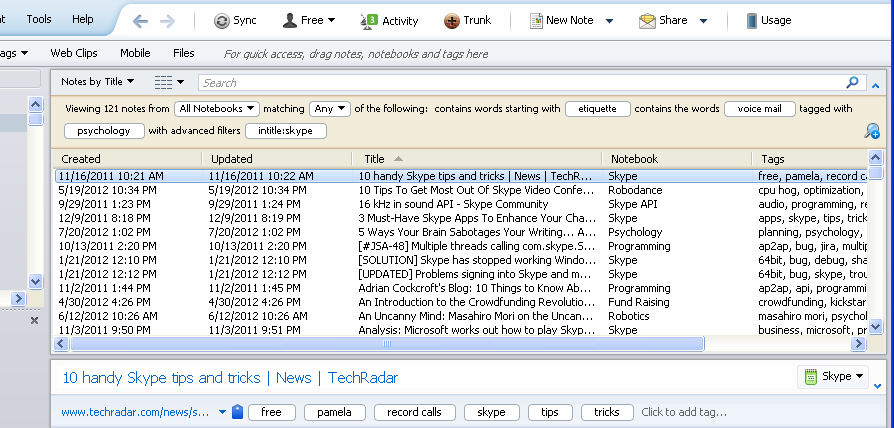
Task: Open the Activity feed
Action: (389, 21)
